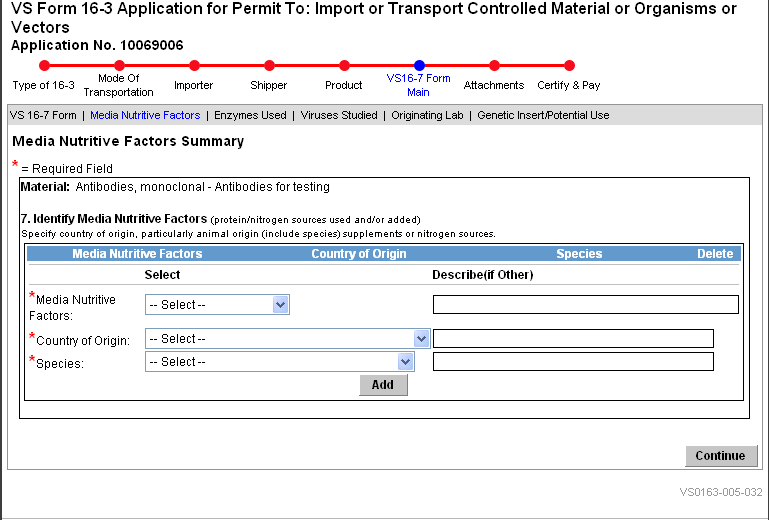Jump to the Attachments step dot
Image resolution: width=769 pixels, height=520 pixels.
(494, 66)
